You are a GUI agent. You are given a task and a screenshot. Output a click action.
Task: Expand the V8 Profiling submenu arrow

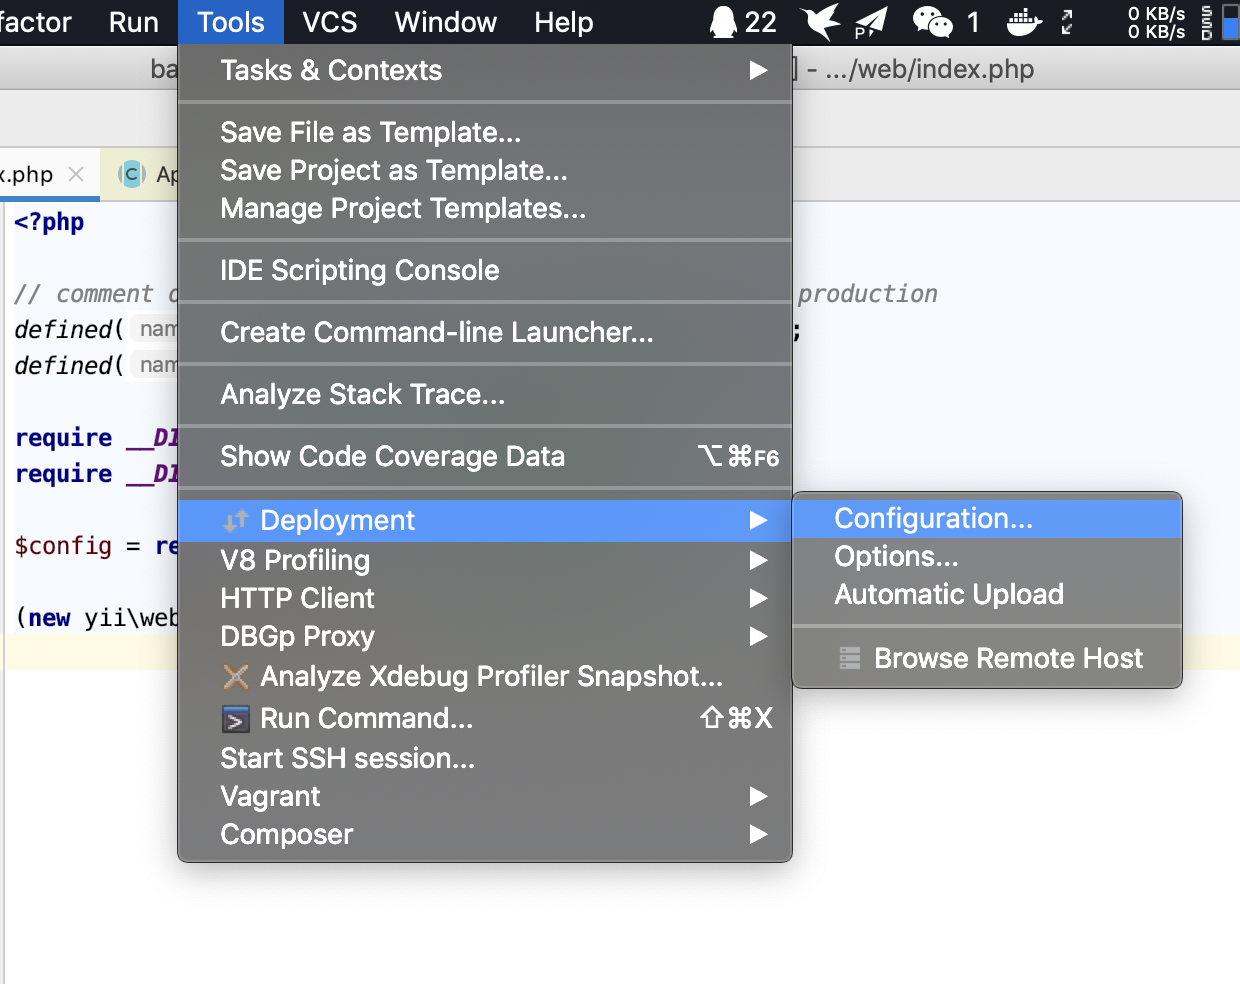pos(759,560)
